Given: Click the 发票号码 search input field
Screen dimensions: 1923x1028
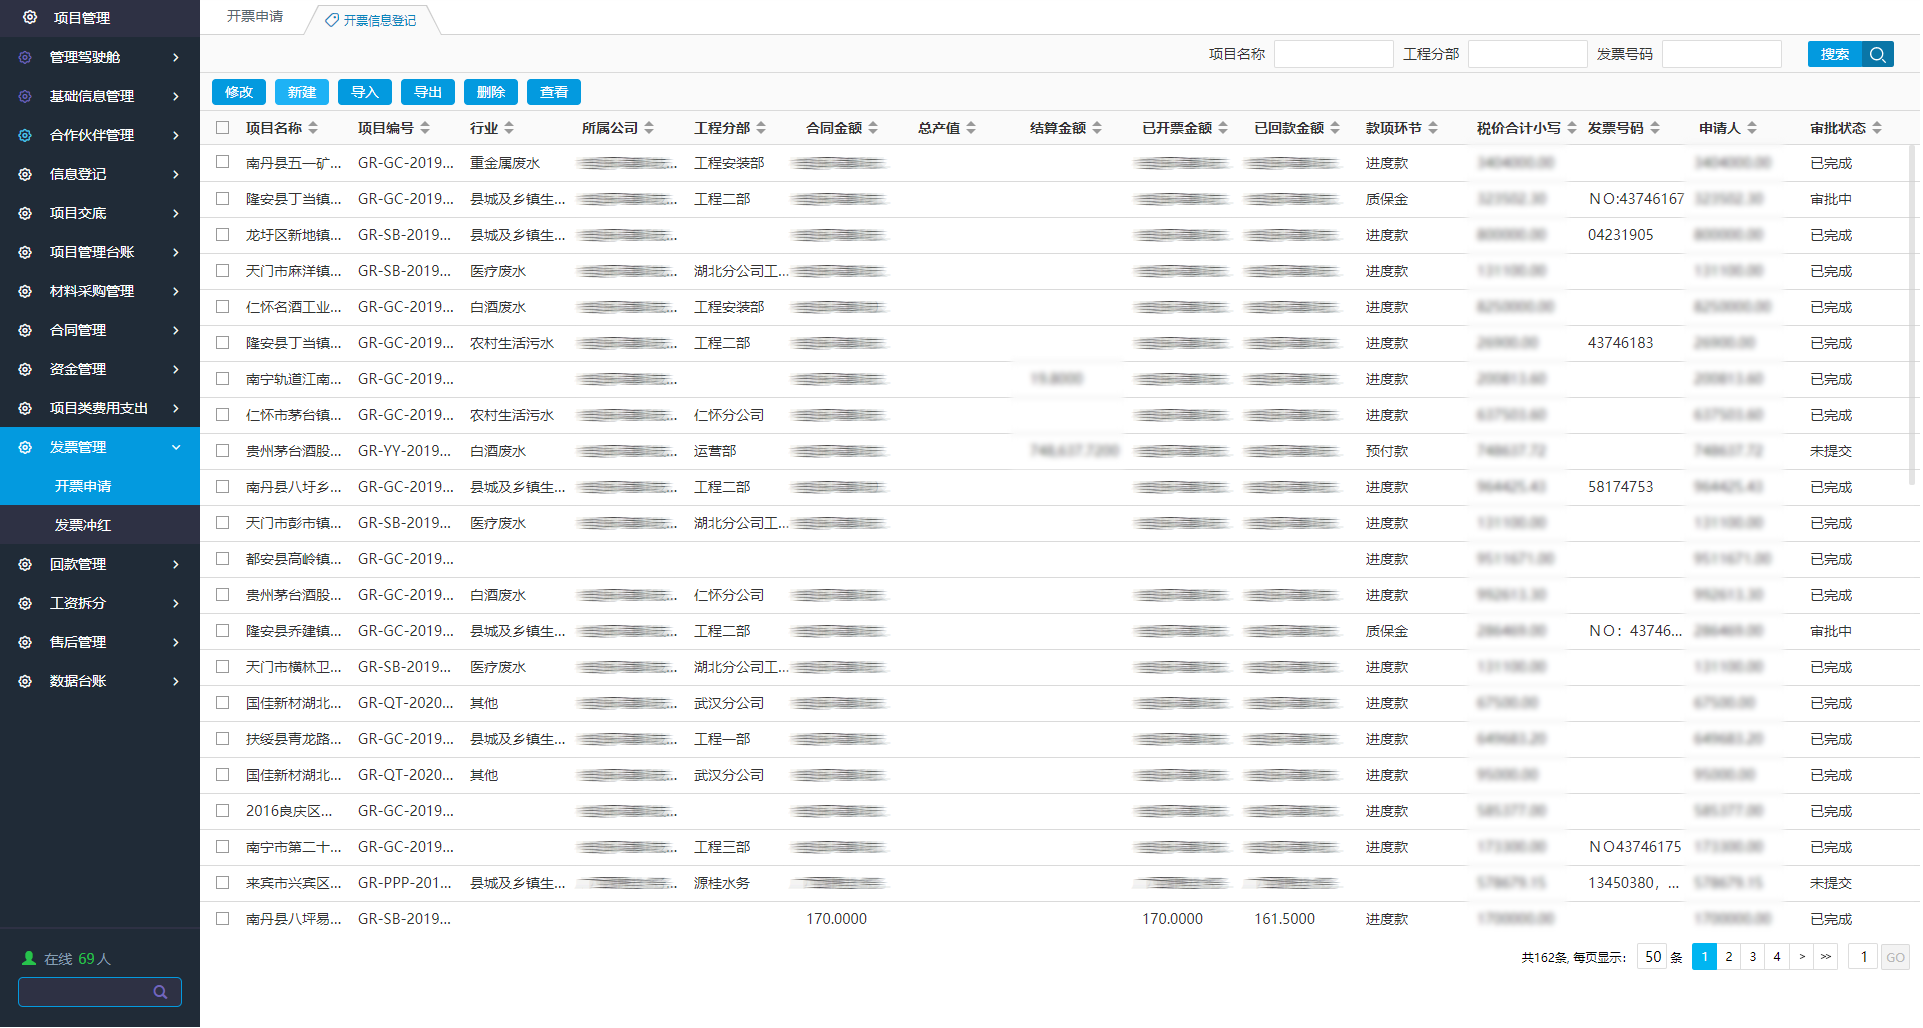Looking at the screenshot, I should pyautogui.click(x=1721, y=54).
